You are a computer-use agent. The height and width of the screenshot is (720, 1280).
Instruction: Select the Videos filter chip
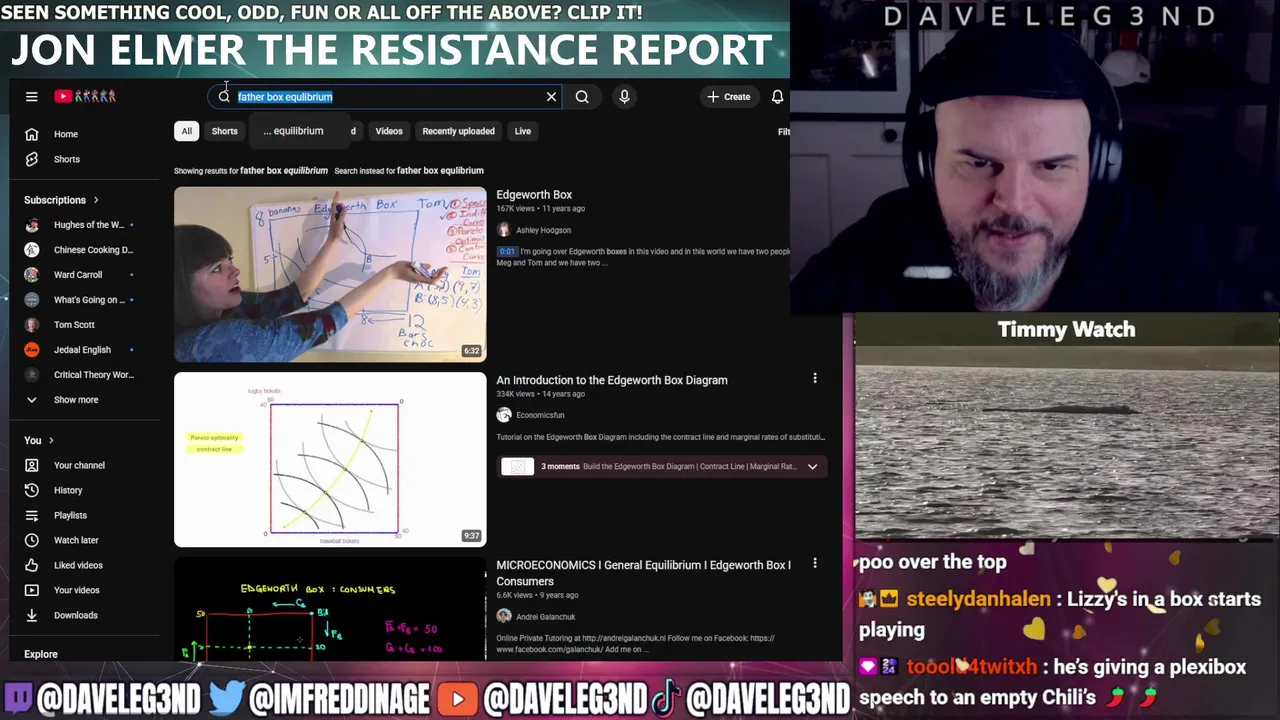[389, 131]
